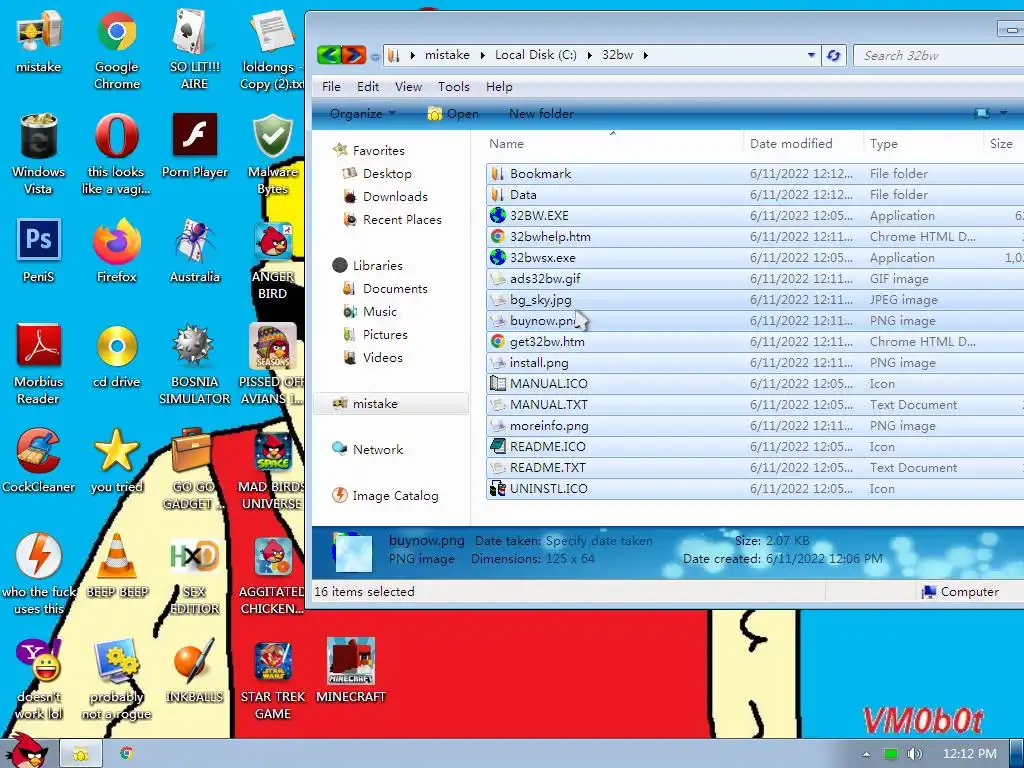Launch BOSNIA SIMULATOR minesweeper icon
1024x768 pixels.
point(195,364)
